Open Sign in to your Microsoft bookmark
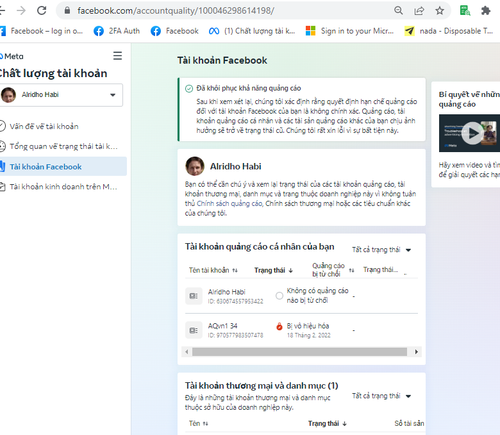500x435 pixels. click(x=349, y=31)
